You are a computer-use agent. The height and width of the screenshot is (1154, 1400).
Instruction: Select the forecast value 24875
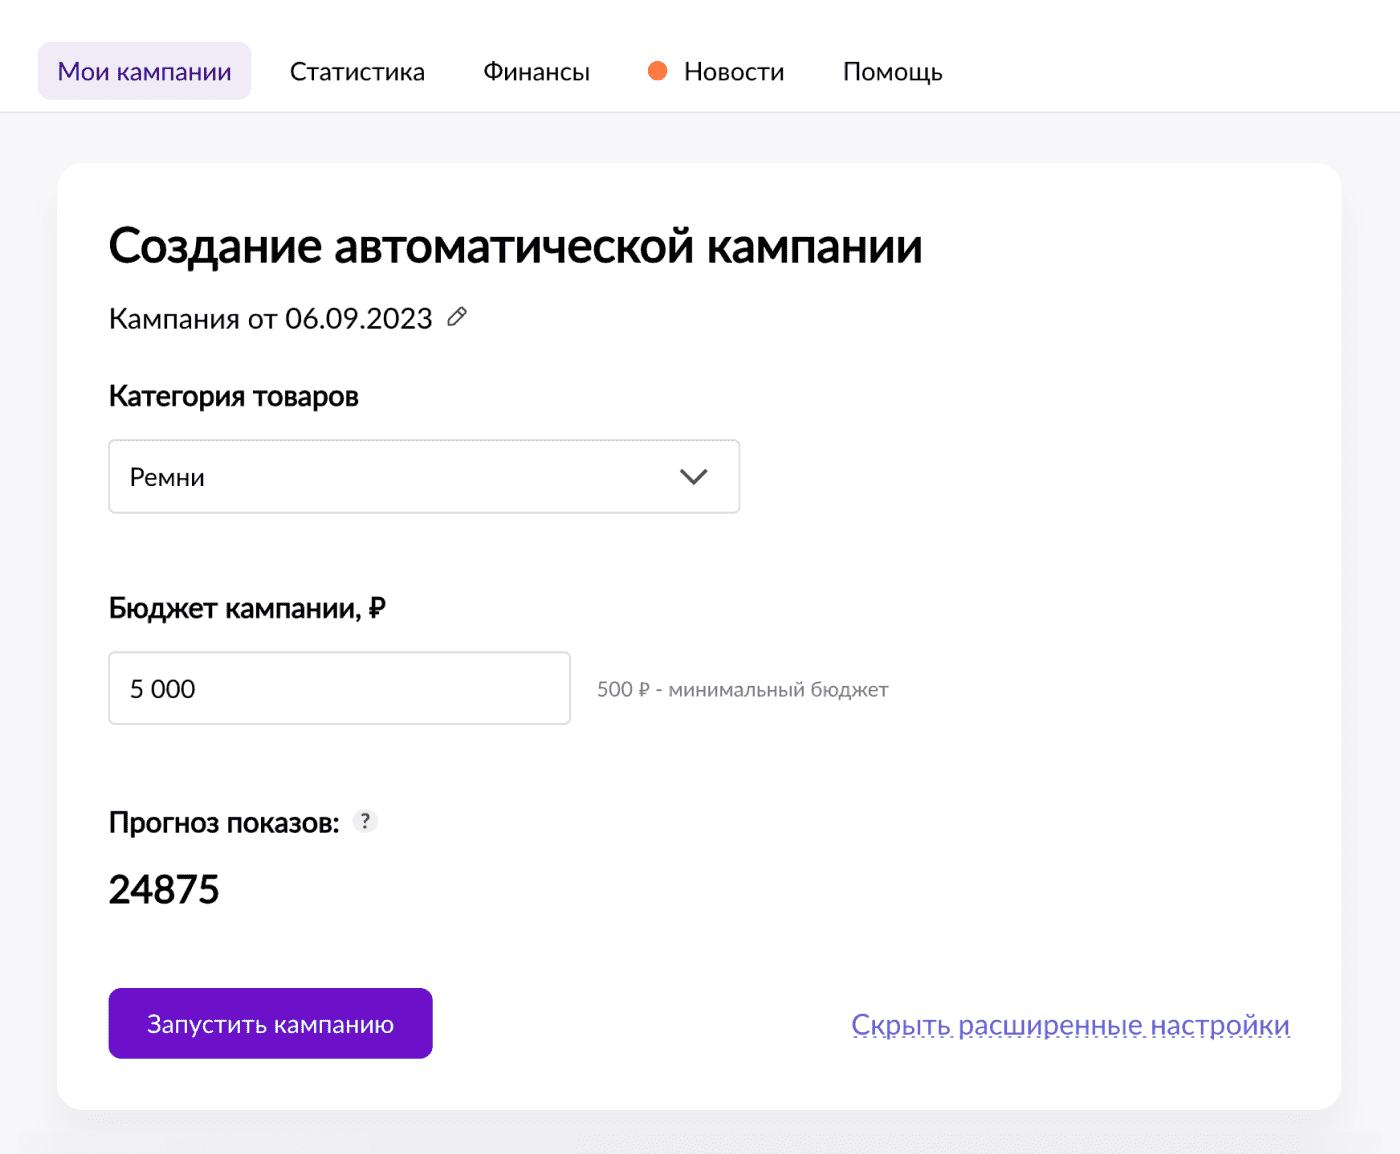coord(164,889)
